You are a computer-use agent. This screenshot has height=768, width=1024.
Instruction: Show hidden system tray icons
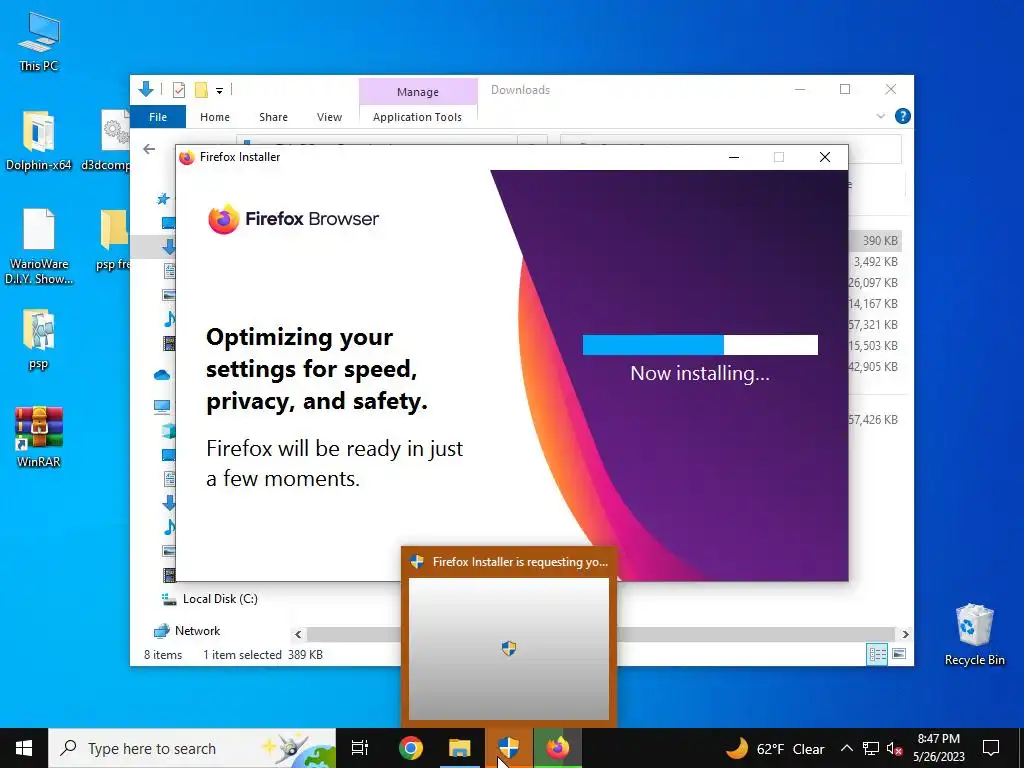click(x=846, y=748)
